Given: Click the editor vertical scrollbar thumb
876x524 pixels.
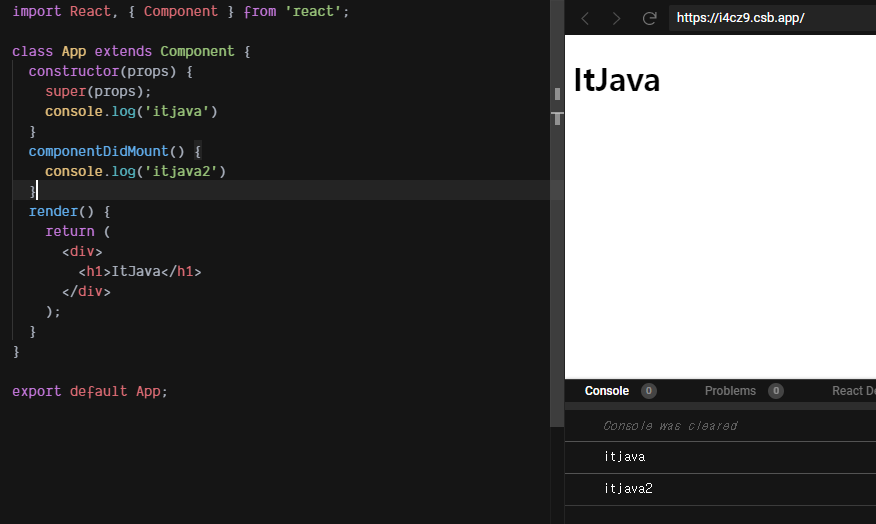Looking at the screenshot, I should (x=556, y=212).
